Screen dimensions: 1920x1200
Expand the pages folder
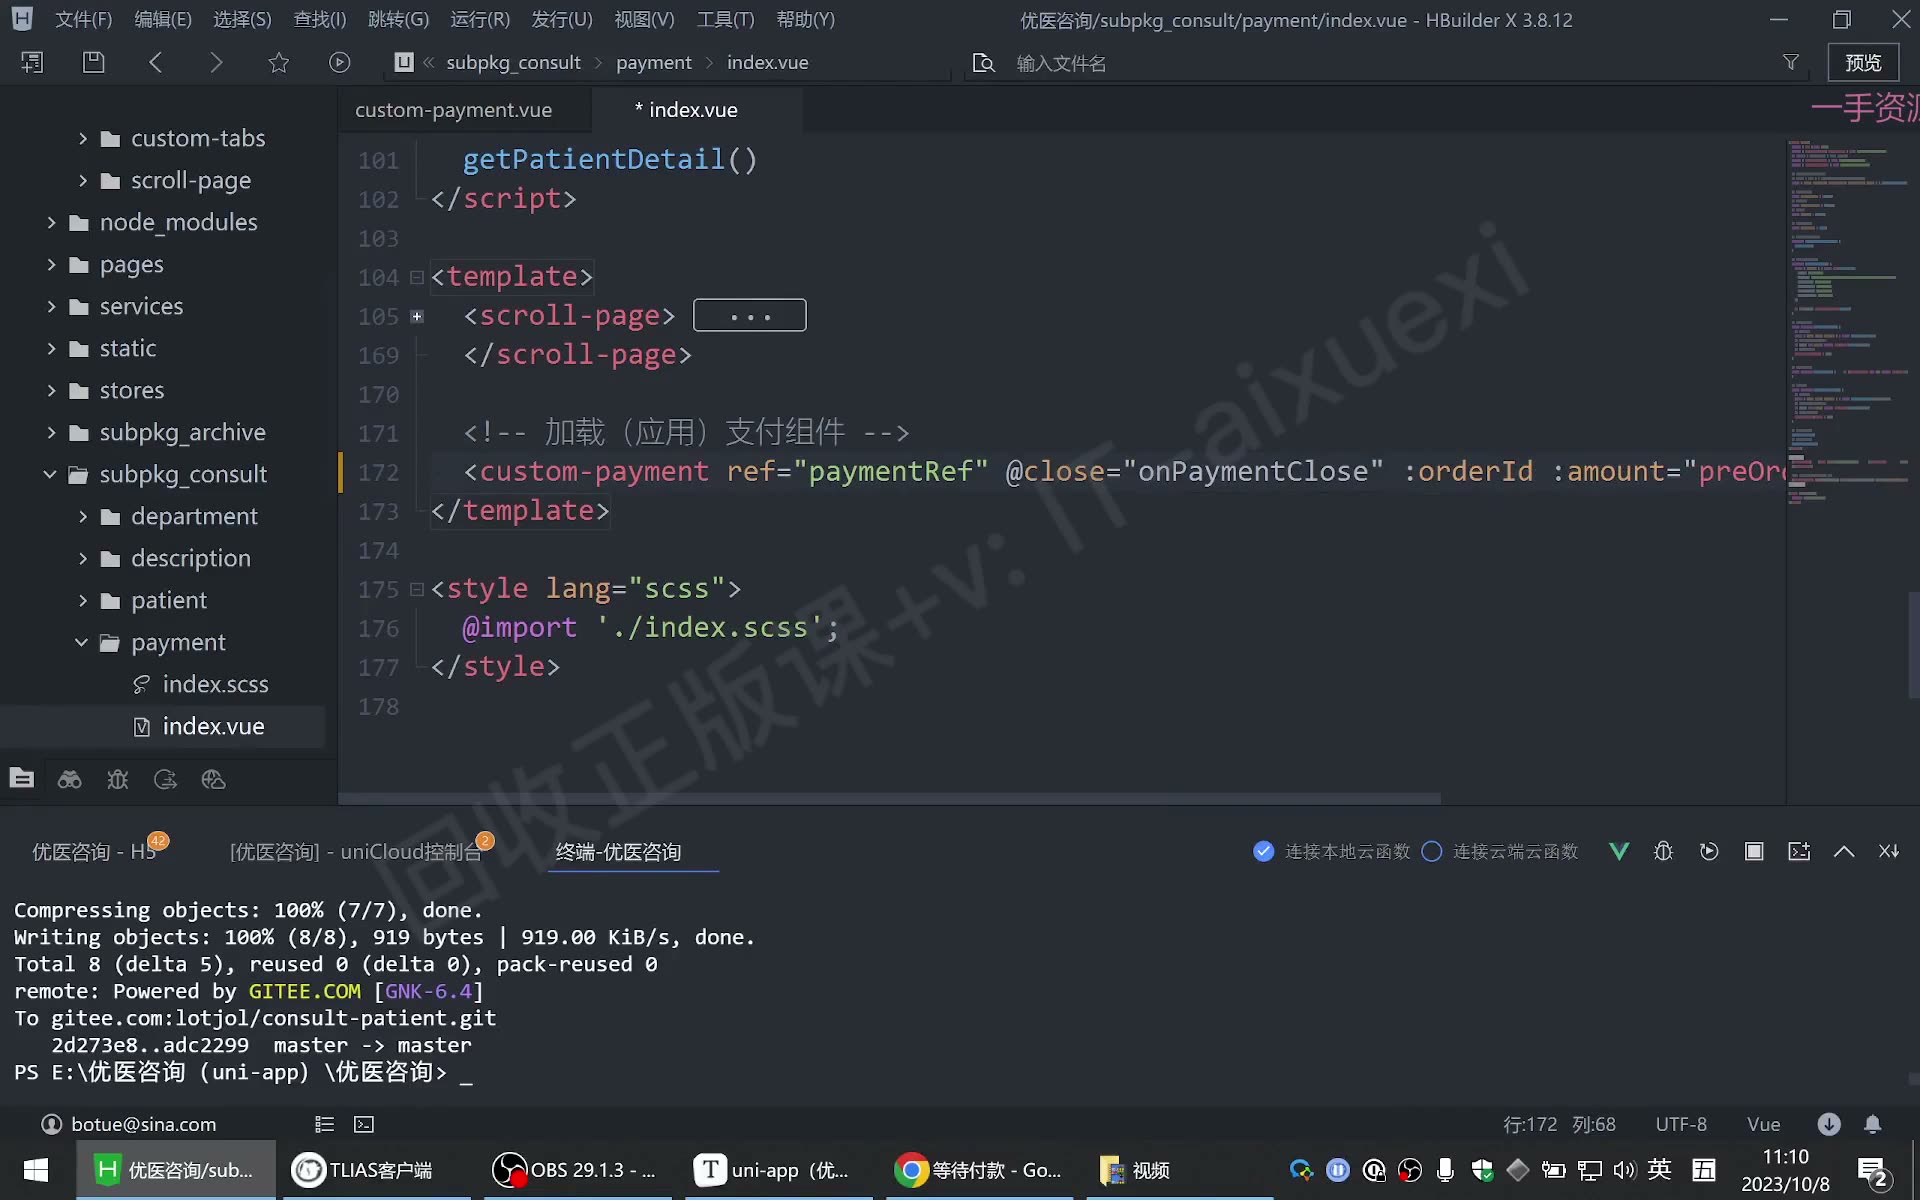(x=51, y=264)
